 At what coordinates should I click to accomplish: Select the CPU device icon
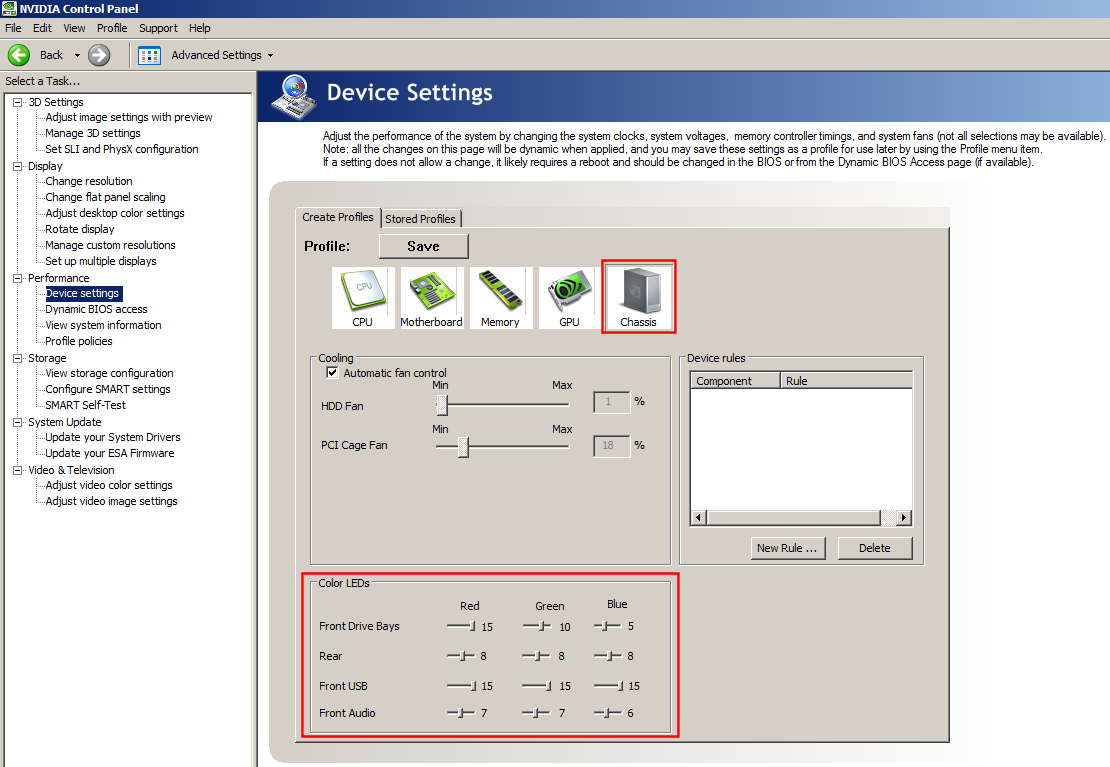[x=362, y=297]
